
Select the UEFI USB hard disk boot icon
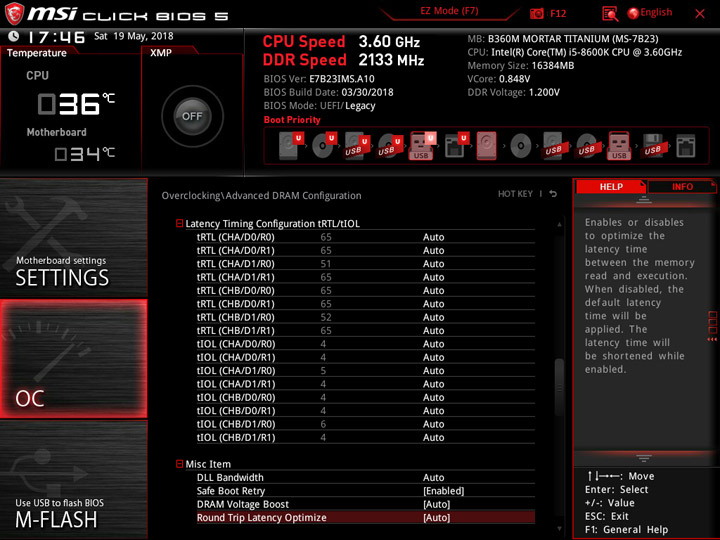(x=357, y=146)
